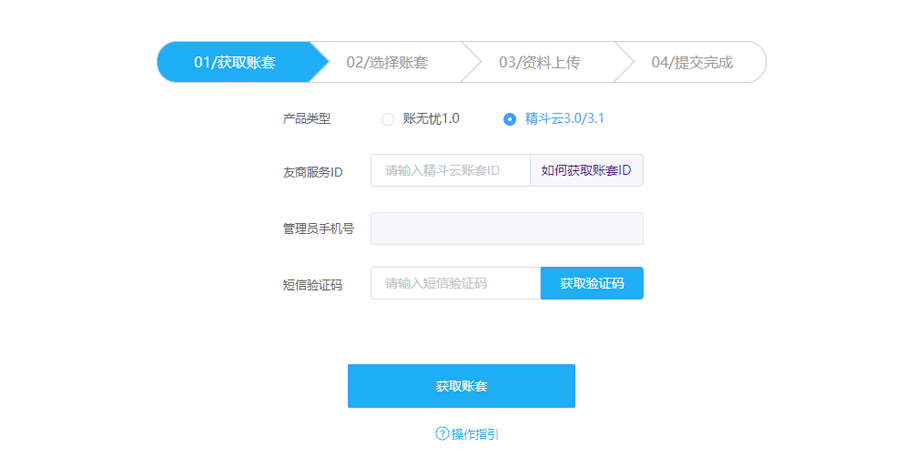Select the 账无忧1.0 radio button
Image resolution: width=900 pixels, height=470 pixels.
[x=388, y=119]
